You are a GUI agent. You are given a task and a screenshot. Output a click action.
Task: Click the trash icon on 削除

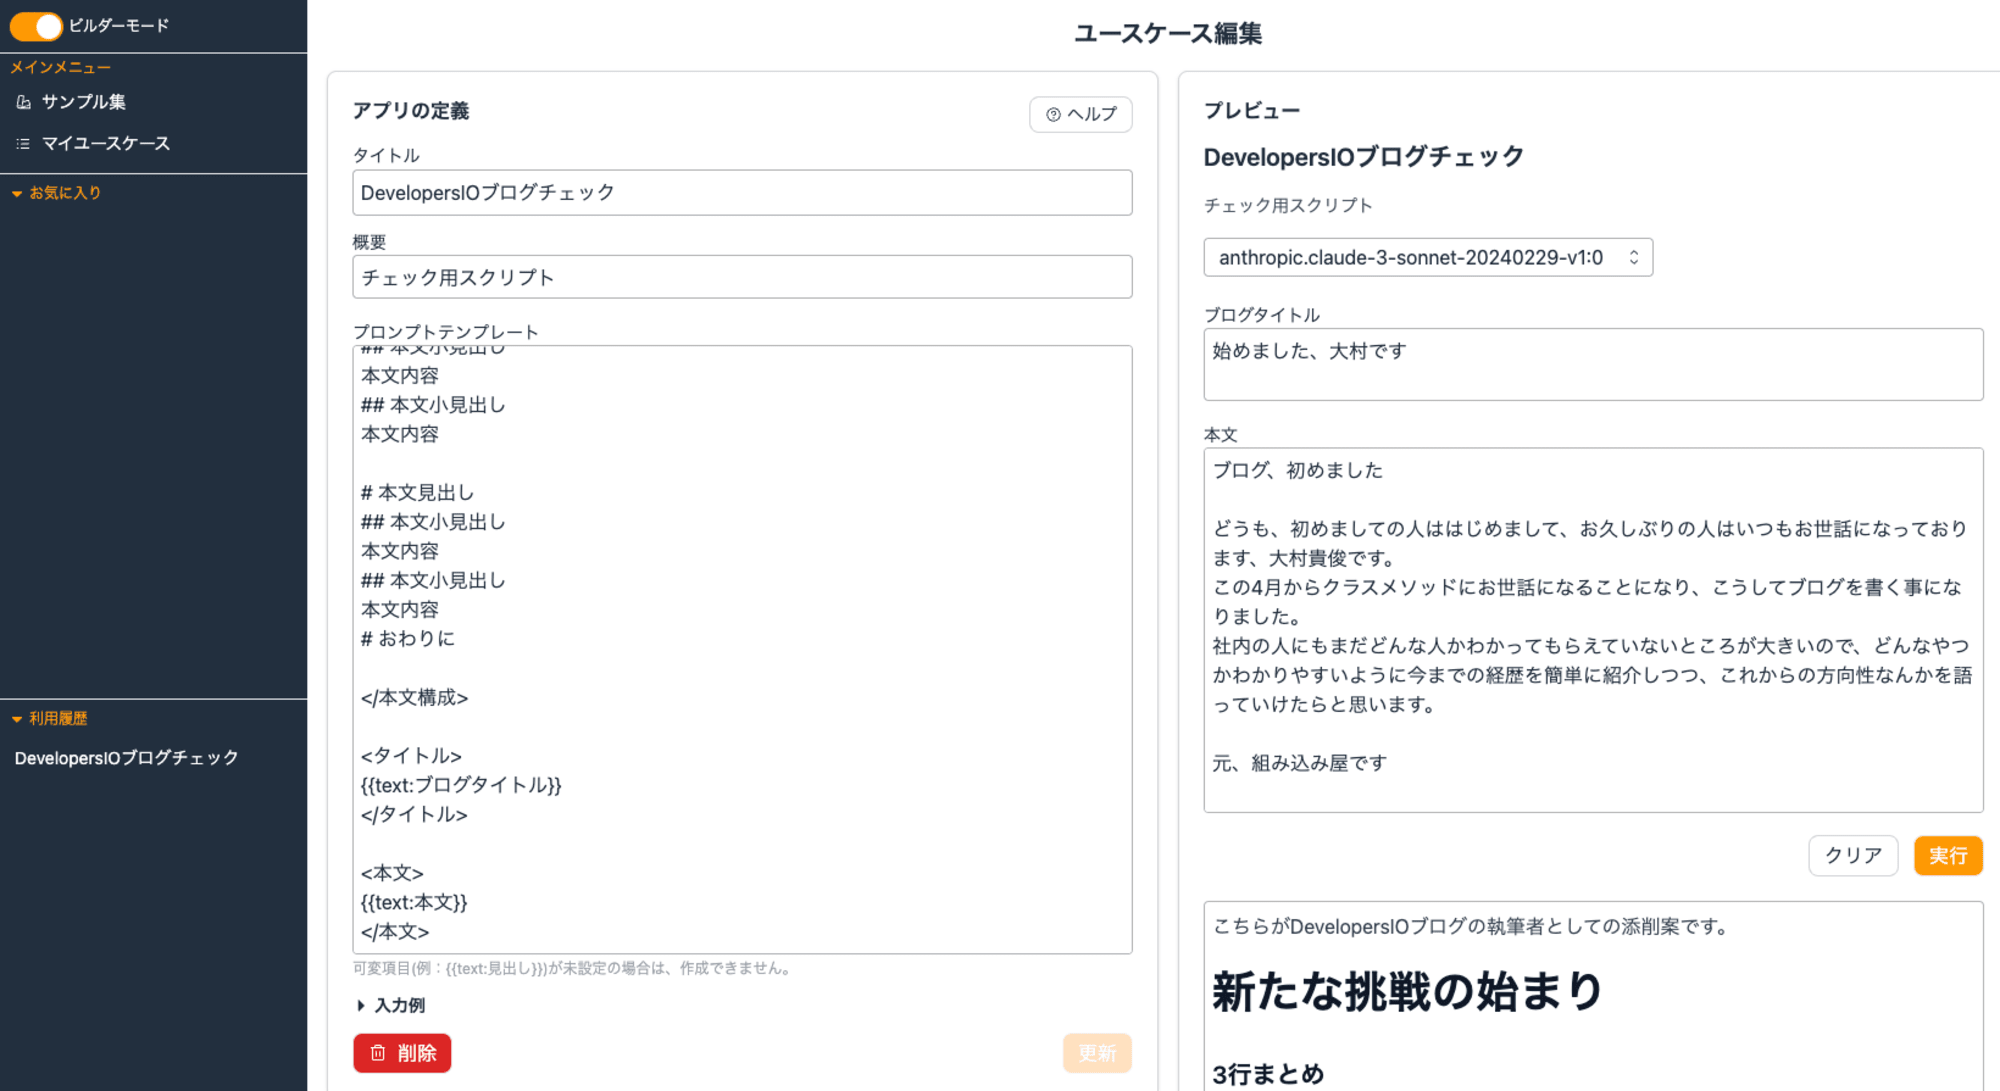coord(378,1053)
